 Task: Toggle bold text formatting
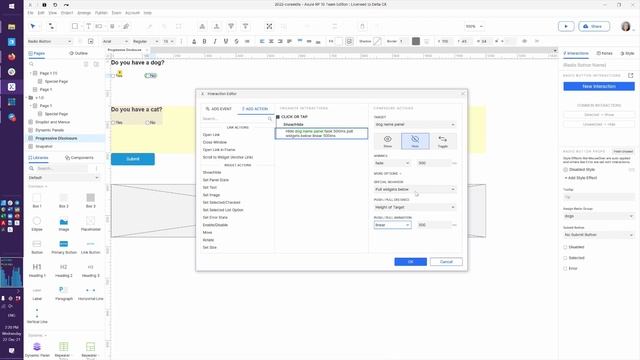[204, 41]
